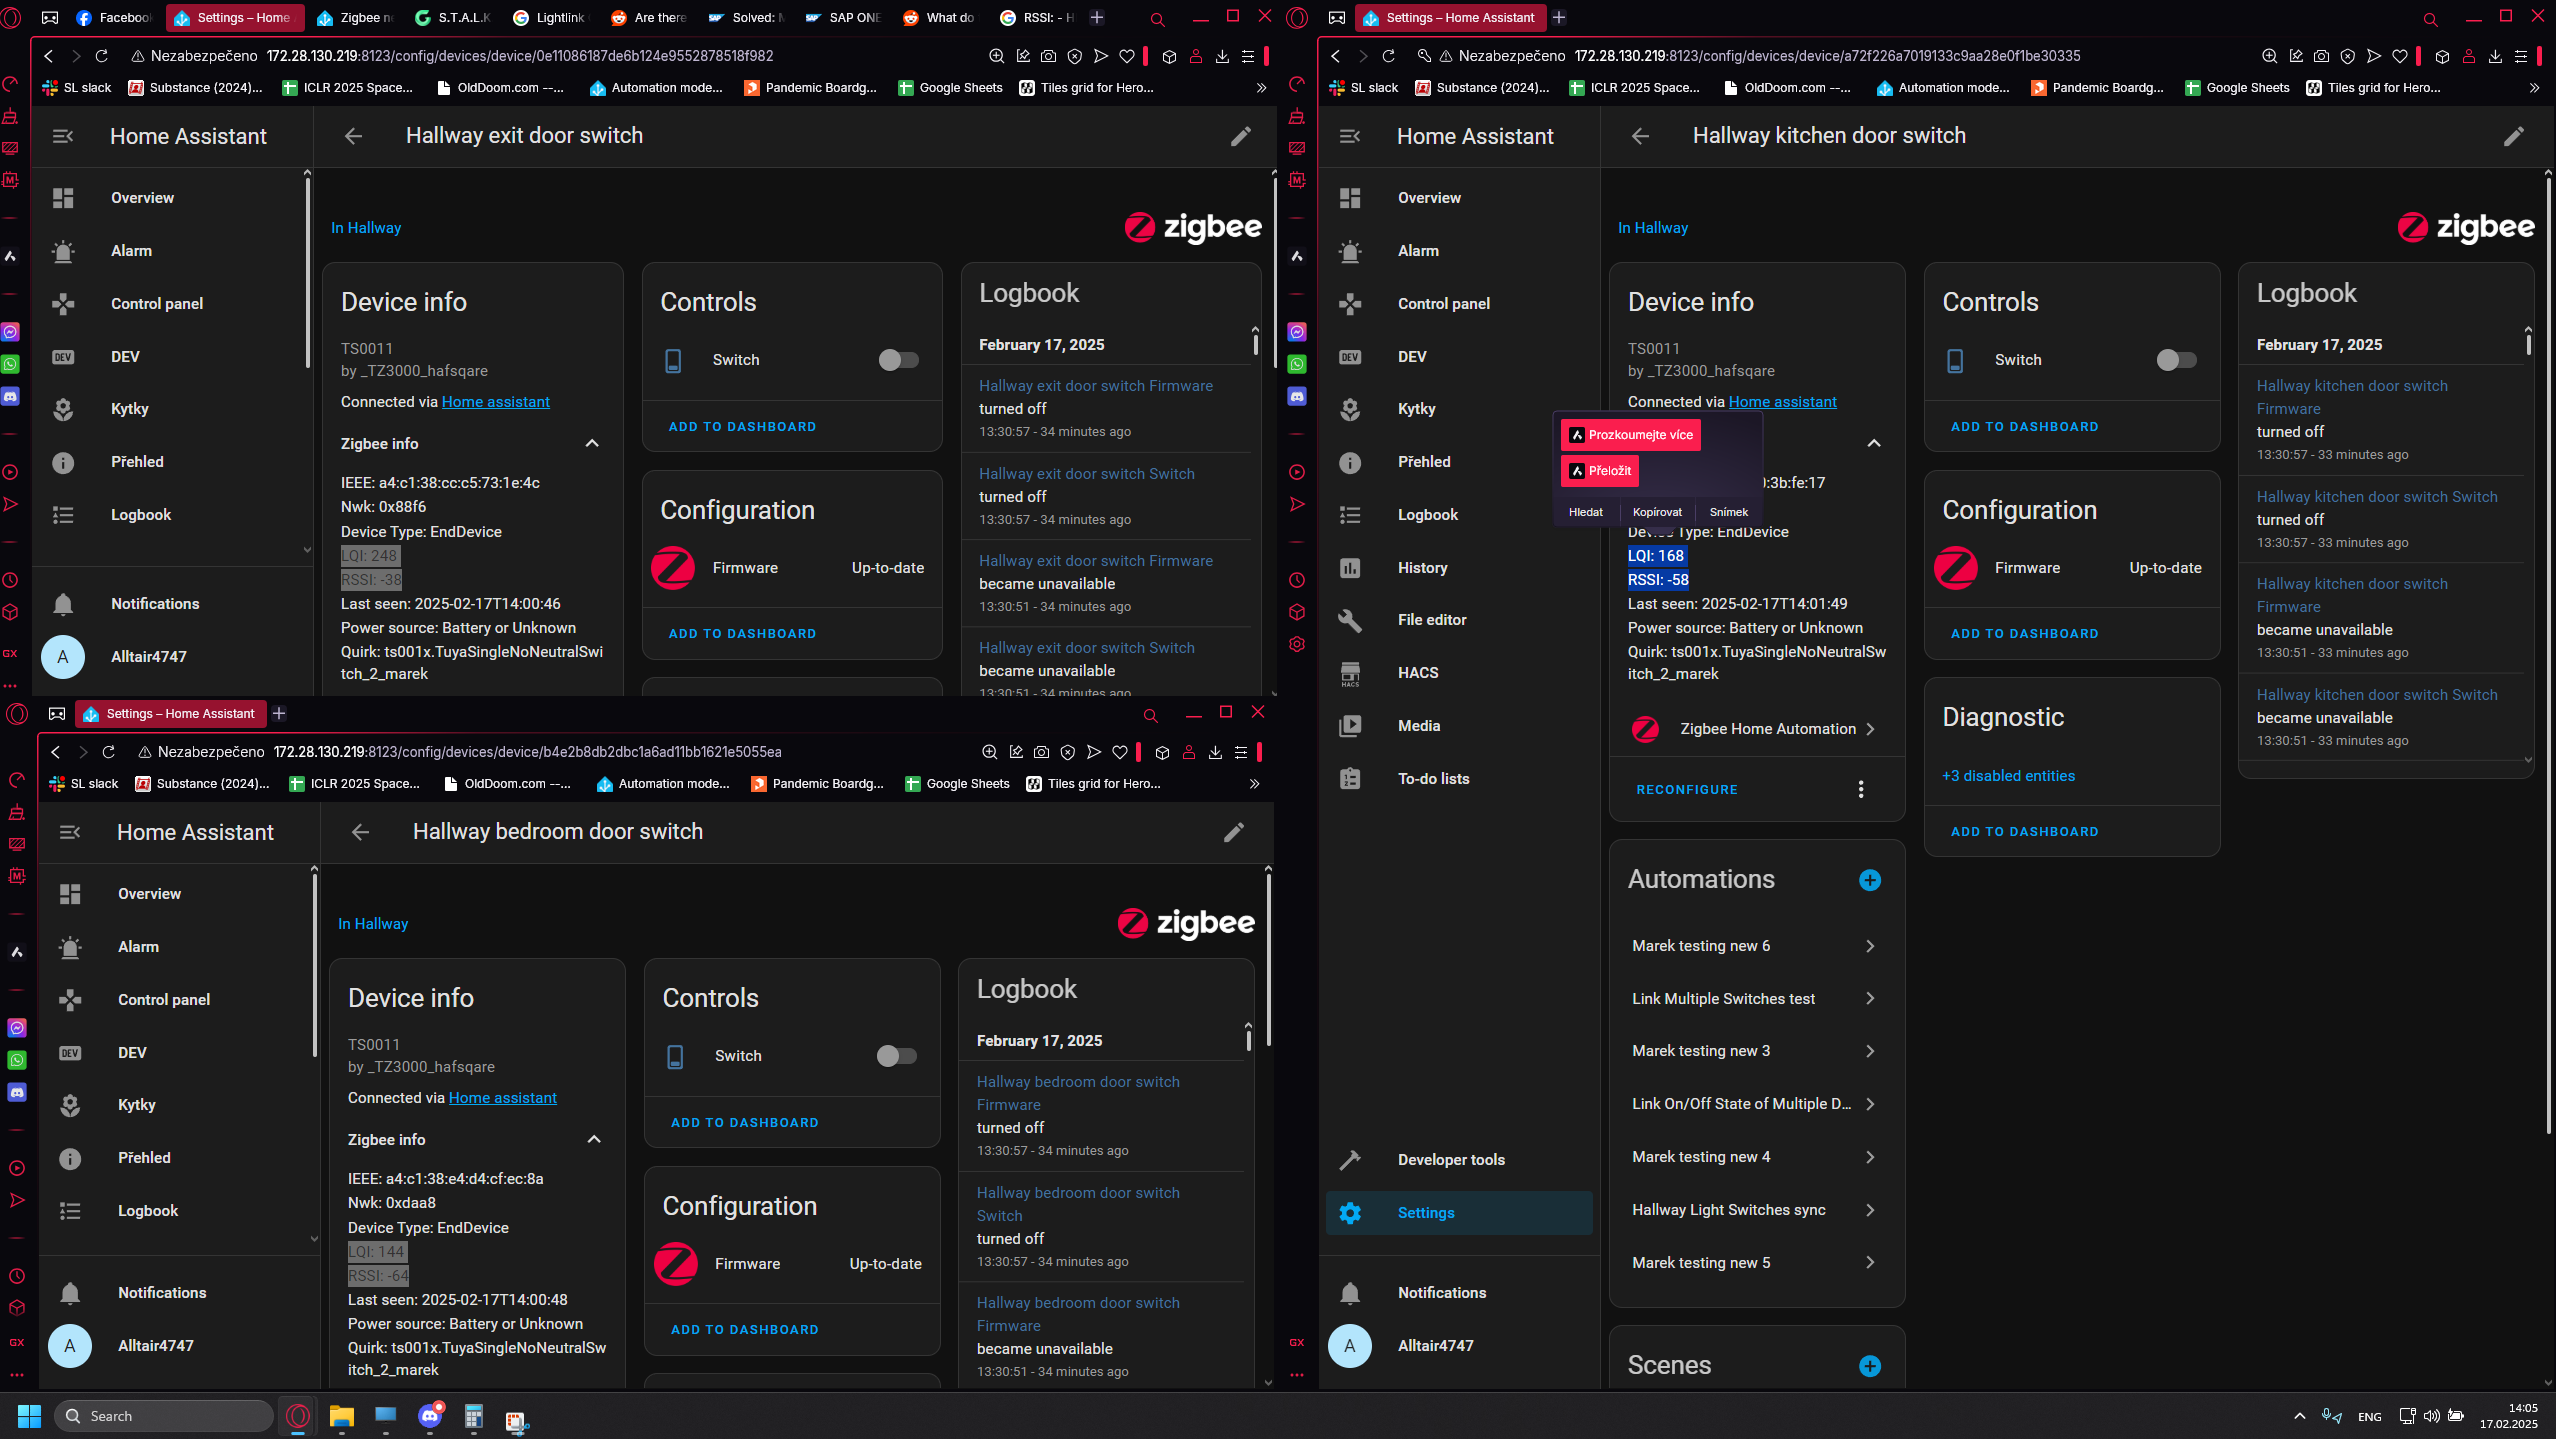This screenshot has height=1439, width=2556.
Task: Collapse the Home Assistant sidebar in kitchen window
Action: (1350, 136)
